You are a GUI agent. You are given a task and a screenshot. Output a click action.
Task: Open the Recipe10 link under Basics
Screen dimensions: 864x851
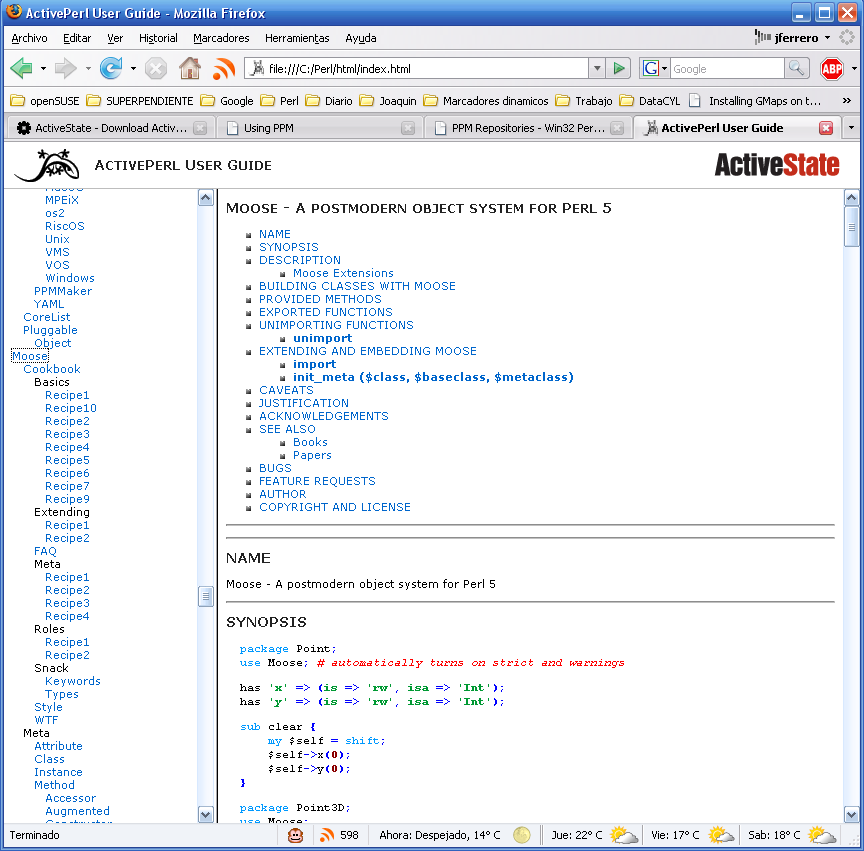(71, 408)
